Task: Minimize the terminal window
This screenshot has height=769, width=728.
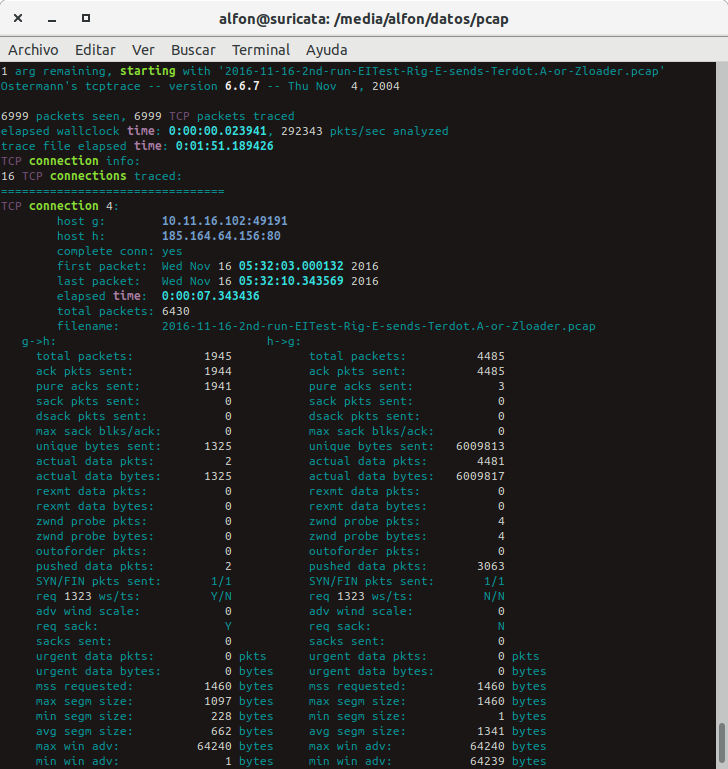Action: pos(52,19)
